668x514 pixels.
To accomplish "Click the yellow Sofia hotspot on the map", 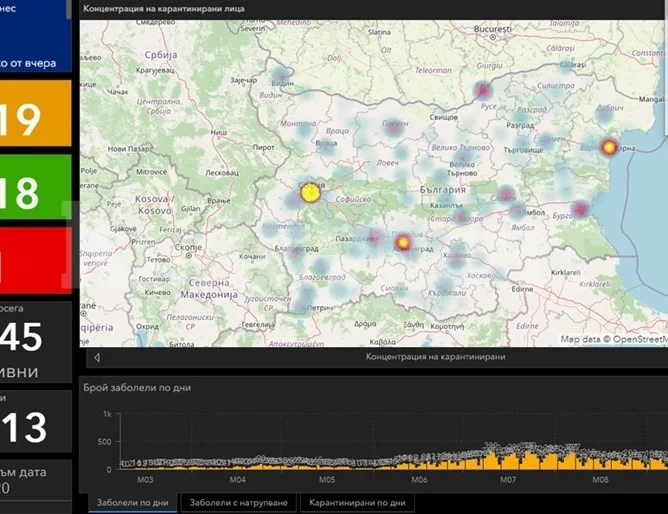I will click(310, 193).
